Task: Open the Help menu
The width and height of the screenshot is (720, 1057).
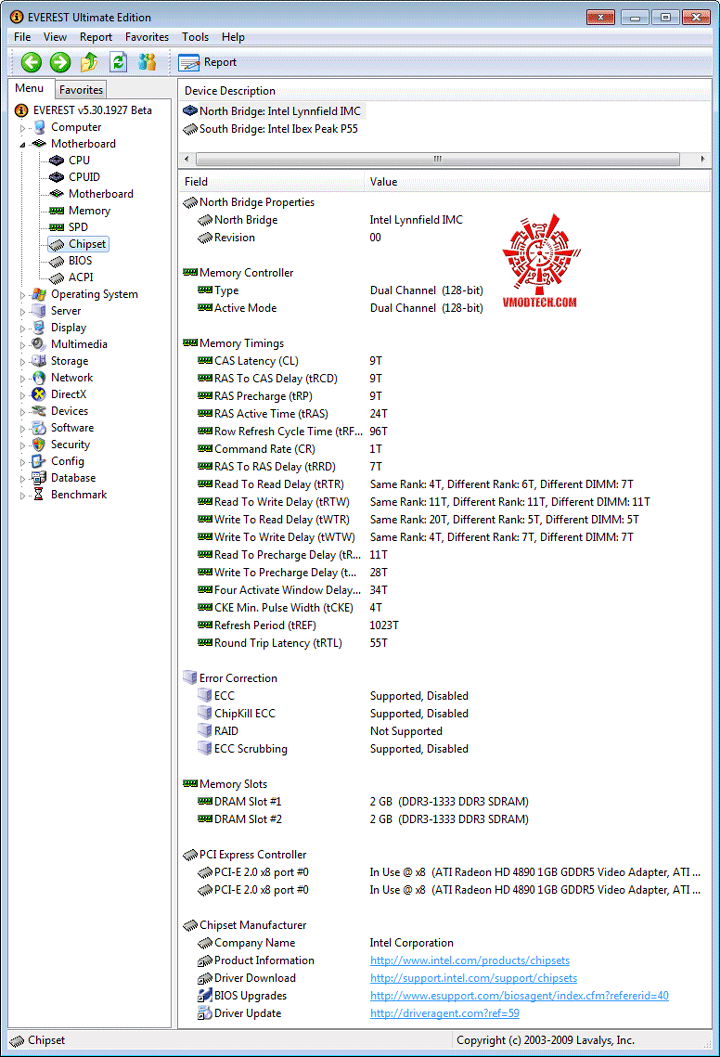Action: pyautogui.click(x=233, y=37)
